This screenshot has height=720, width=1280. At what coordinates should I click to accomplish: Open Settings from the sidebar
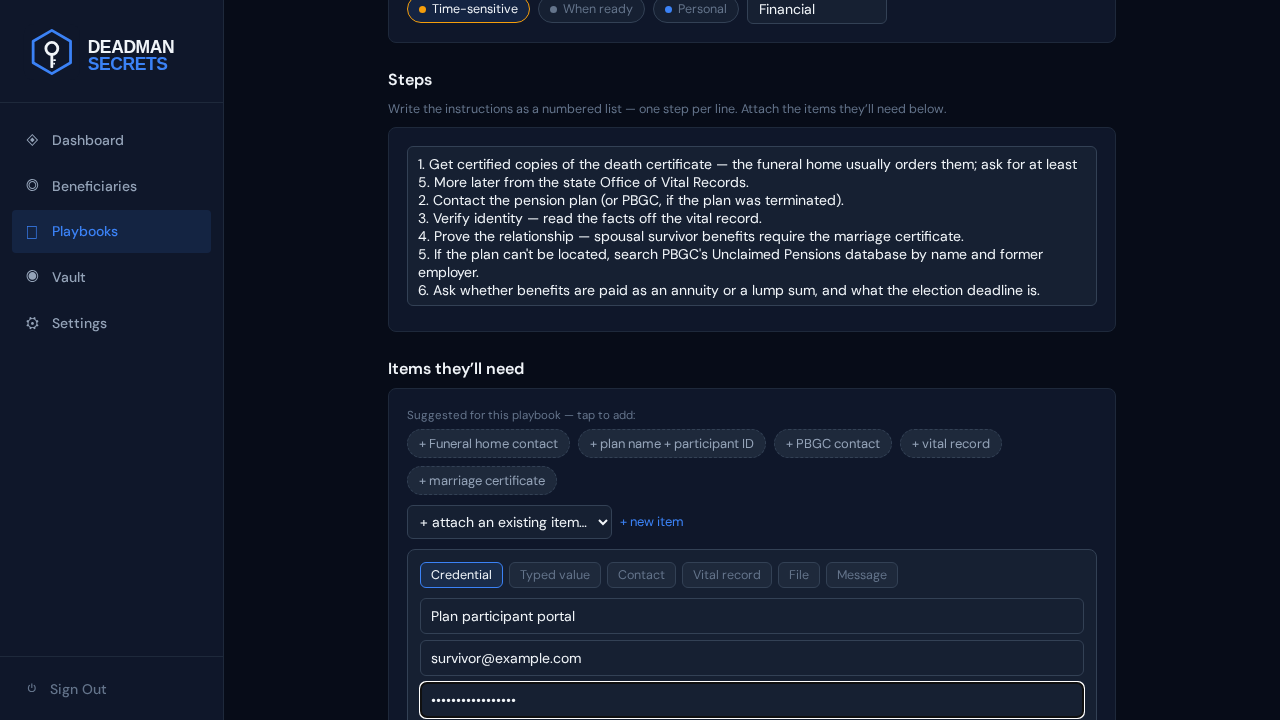click(x=111, y=323)
